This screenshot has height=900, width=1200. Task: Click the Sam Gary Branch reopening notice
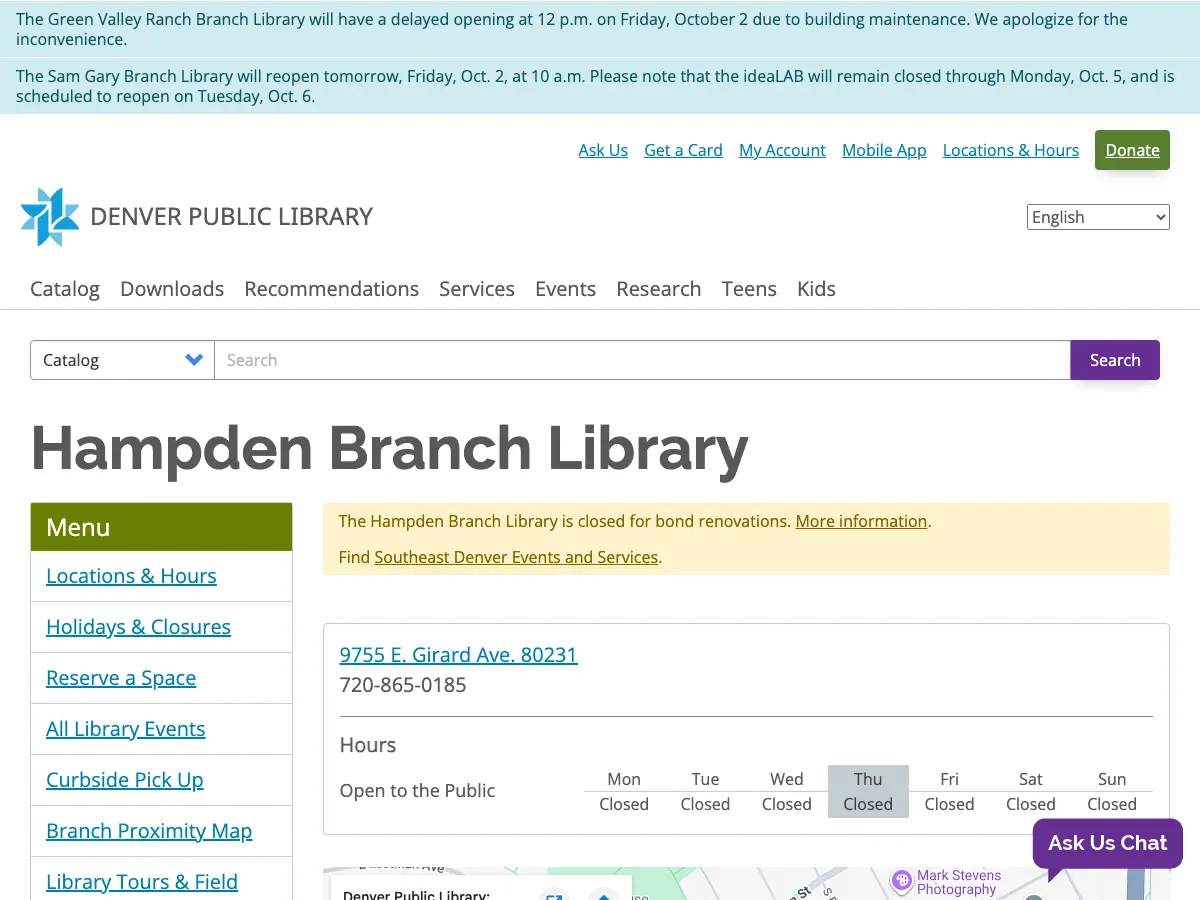[x=600, y=86]
